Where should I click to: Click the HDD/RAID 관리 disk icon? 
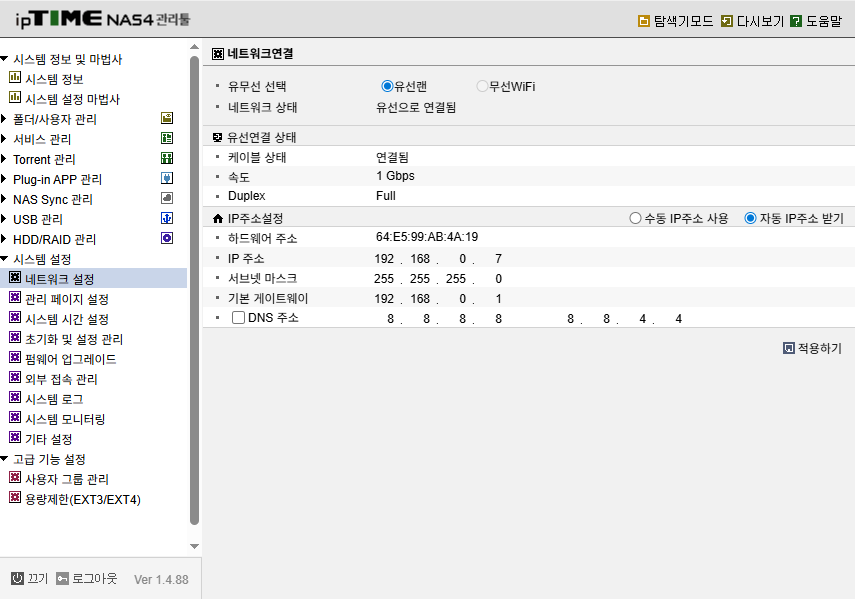167,238
